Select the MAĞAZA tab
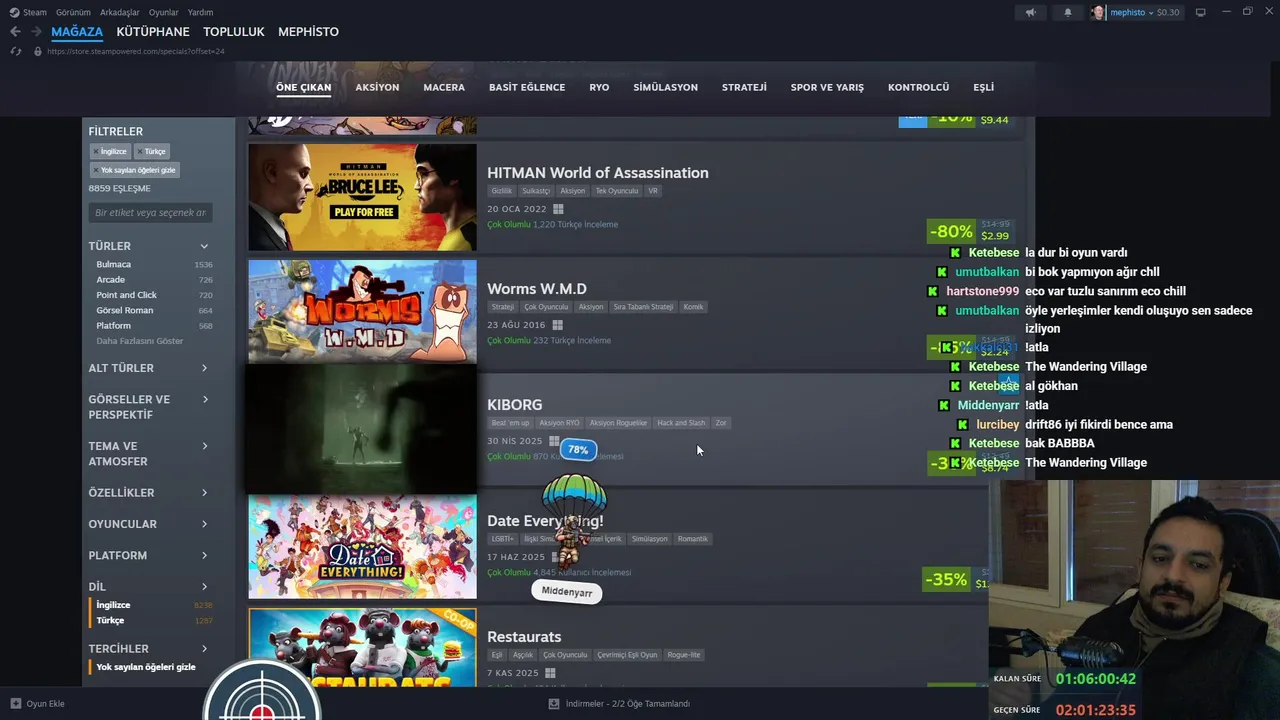This screenshot has height=720, width=1280. tap(77, 32)
